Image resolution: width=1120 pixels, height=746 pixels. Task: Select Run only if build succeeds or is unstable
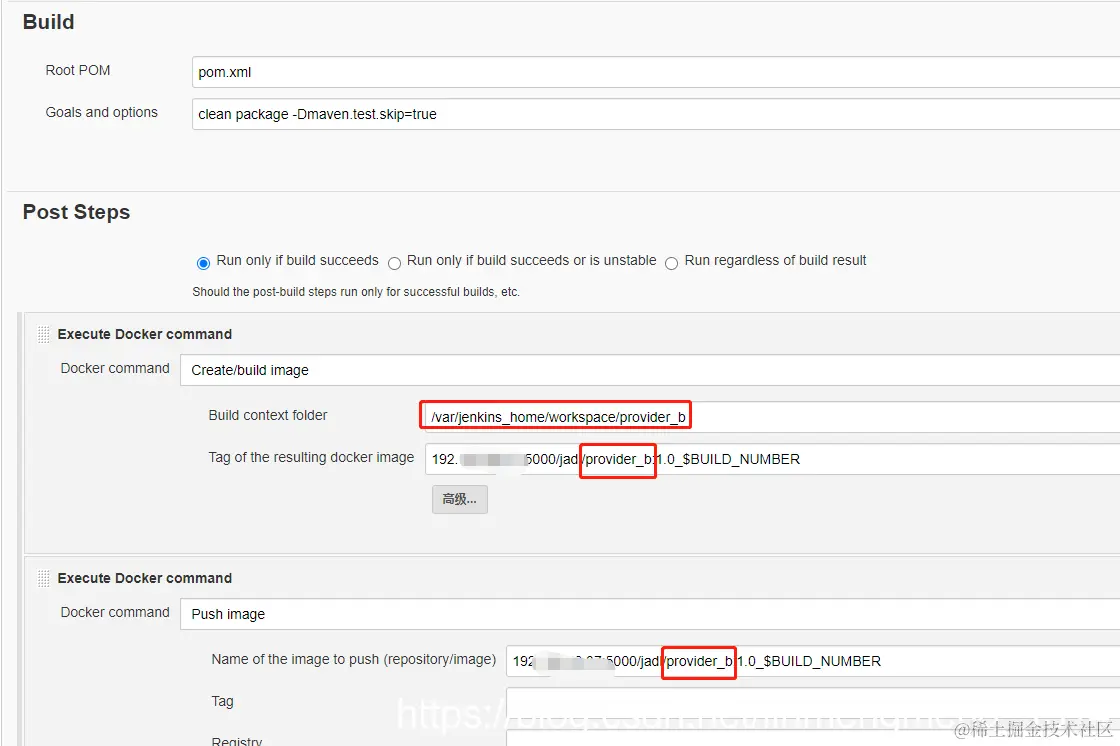coord(394,263)
